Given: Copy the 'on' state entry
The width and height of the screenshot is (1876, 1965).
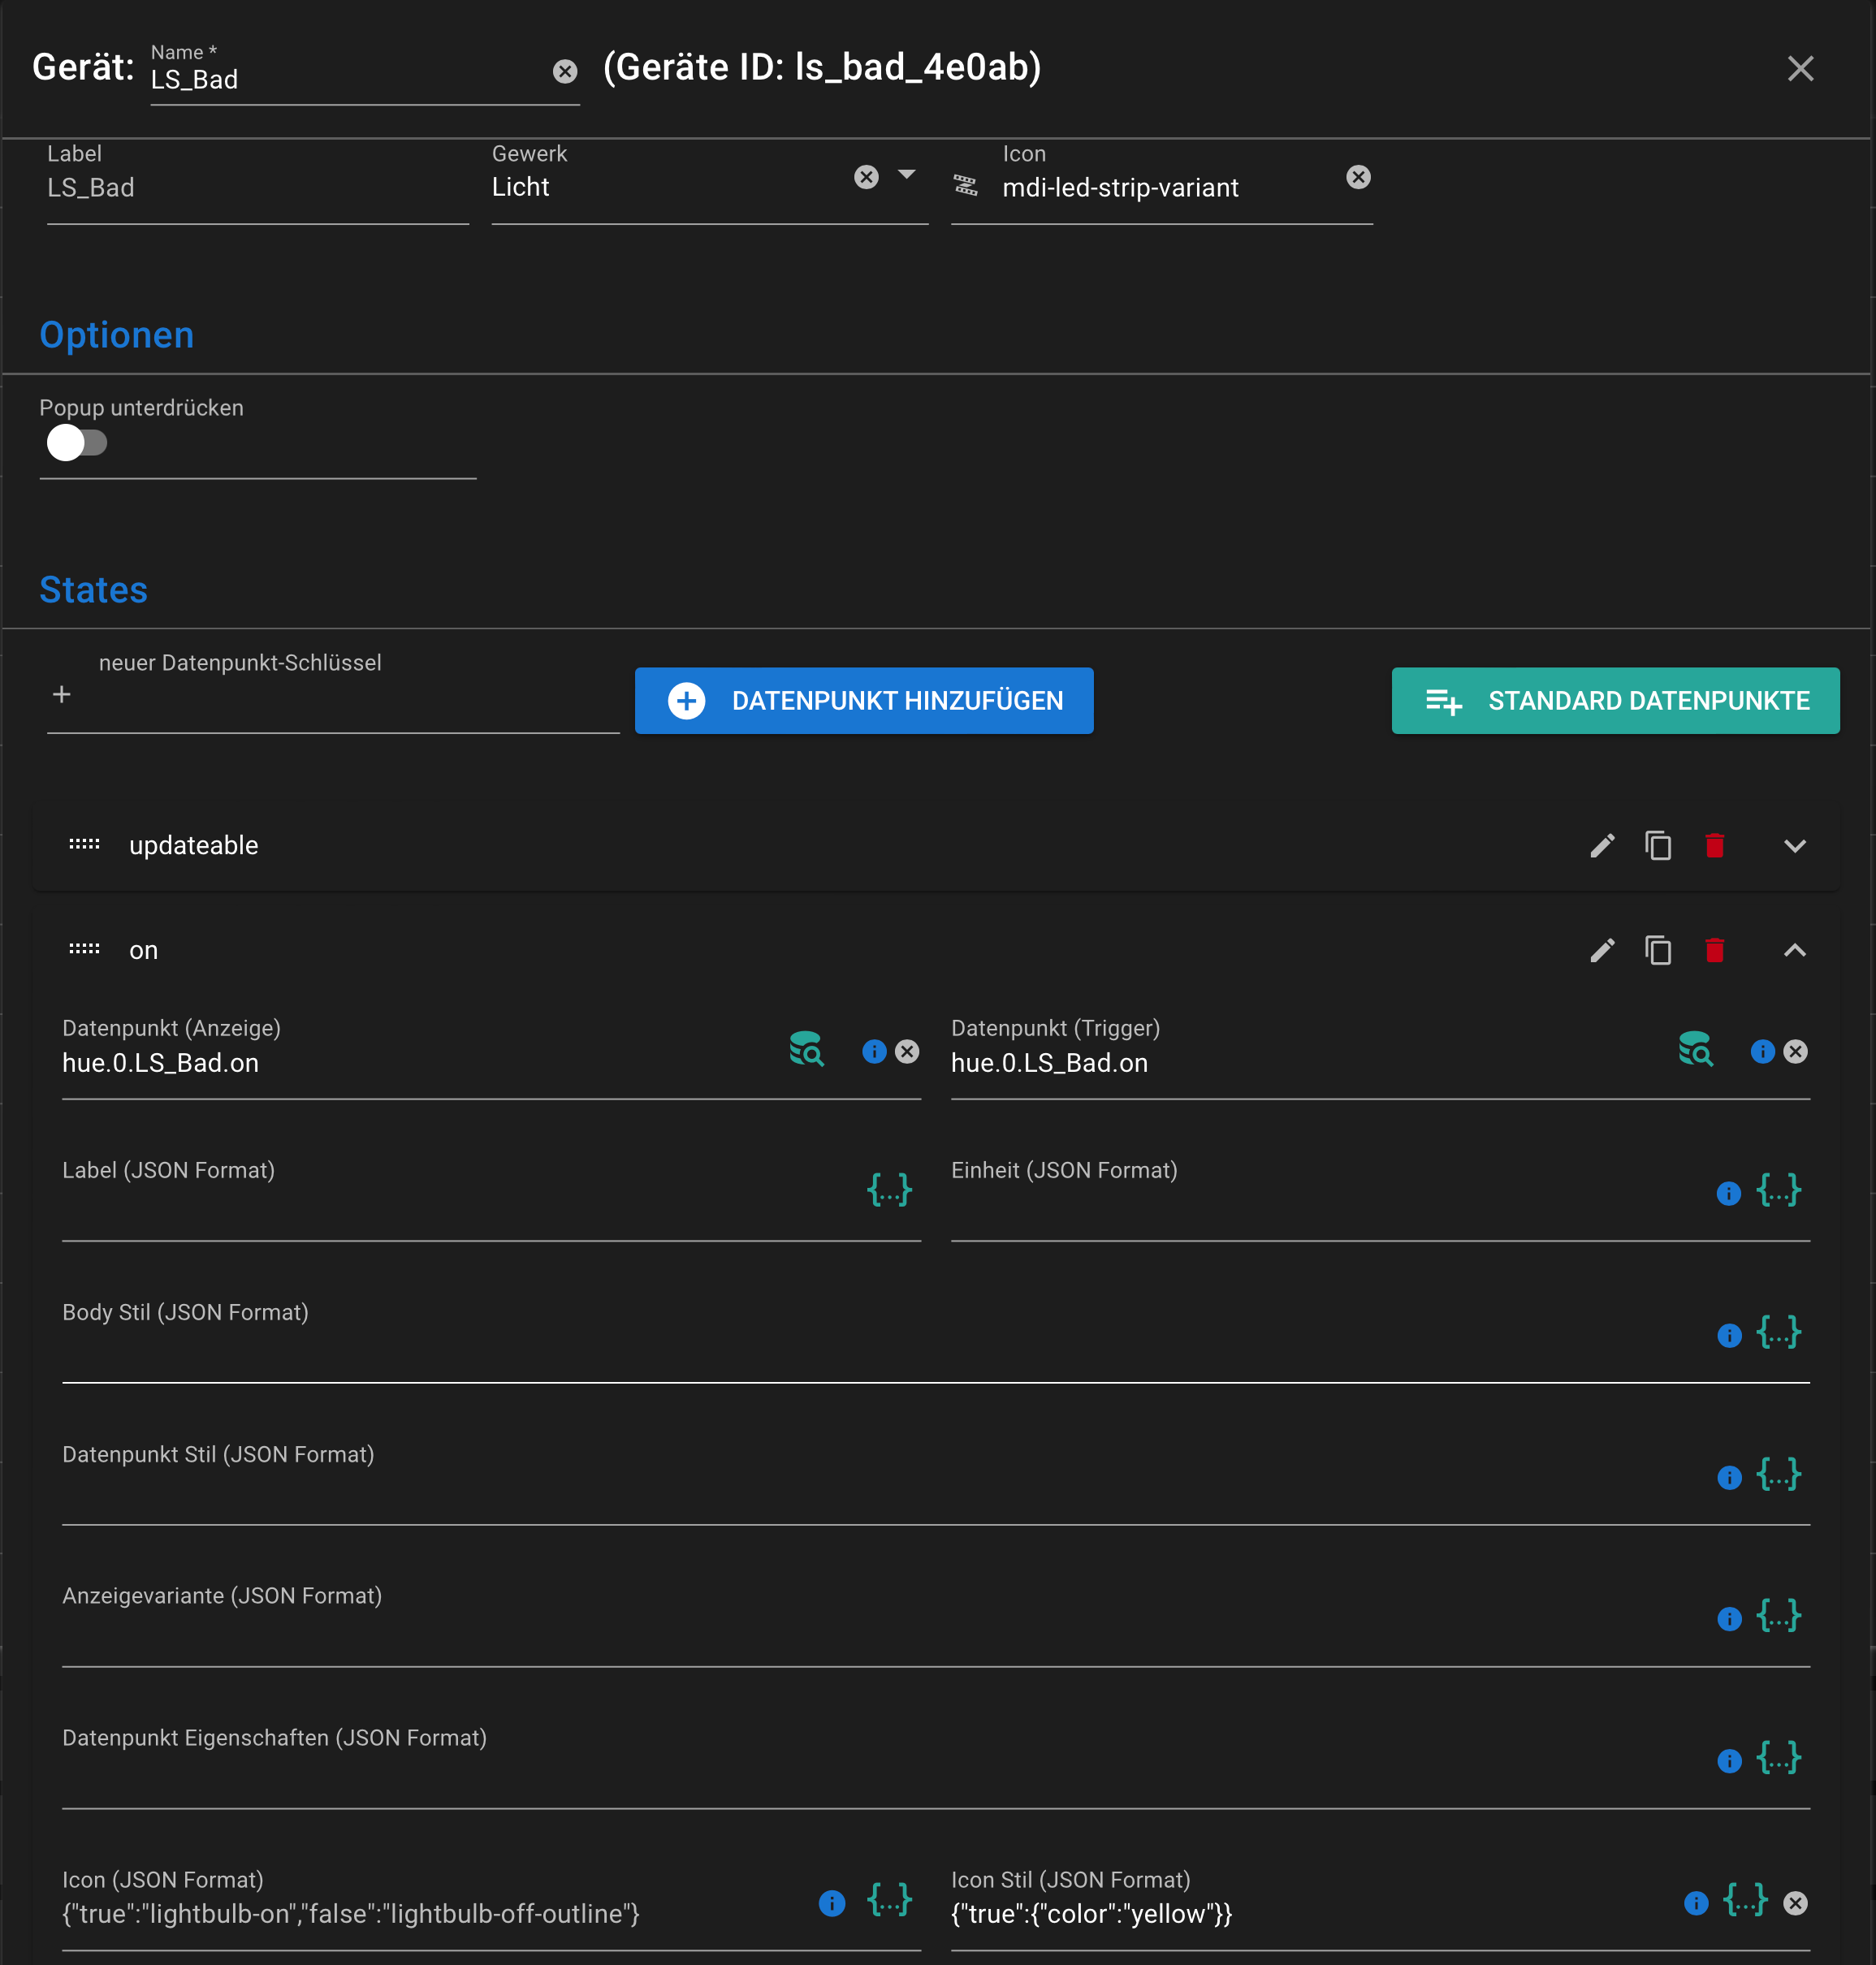Looking at the screenshot, I should 1658,950.
